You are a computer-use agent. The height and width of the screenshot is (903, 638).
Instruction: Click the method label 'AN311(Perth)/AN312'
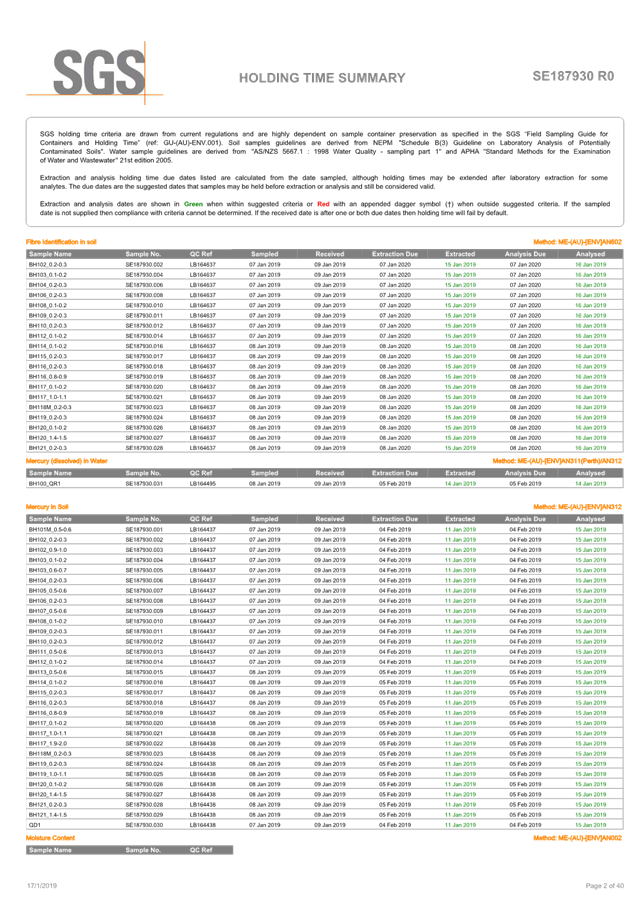557,461
